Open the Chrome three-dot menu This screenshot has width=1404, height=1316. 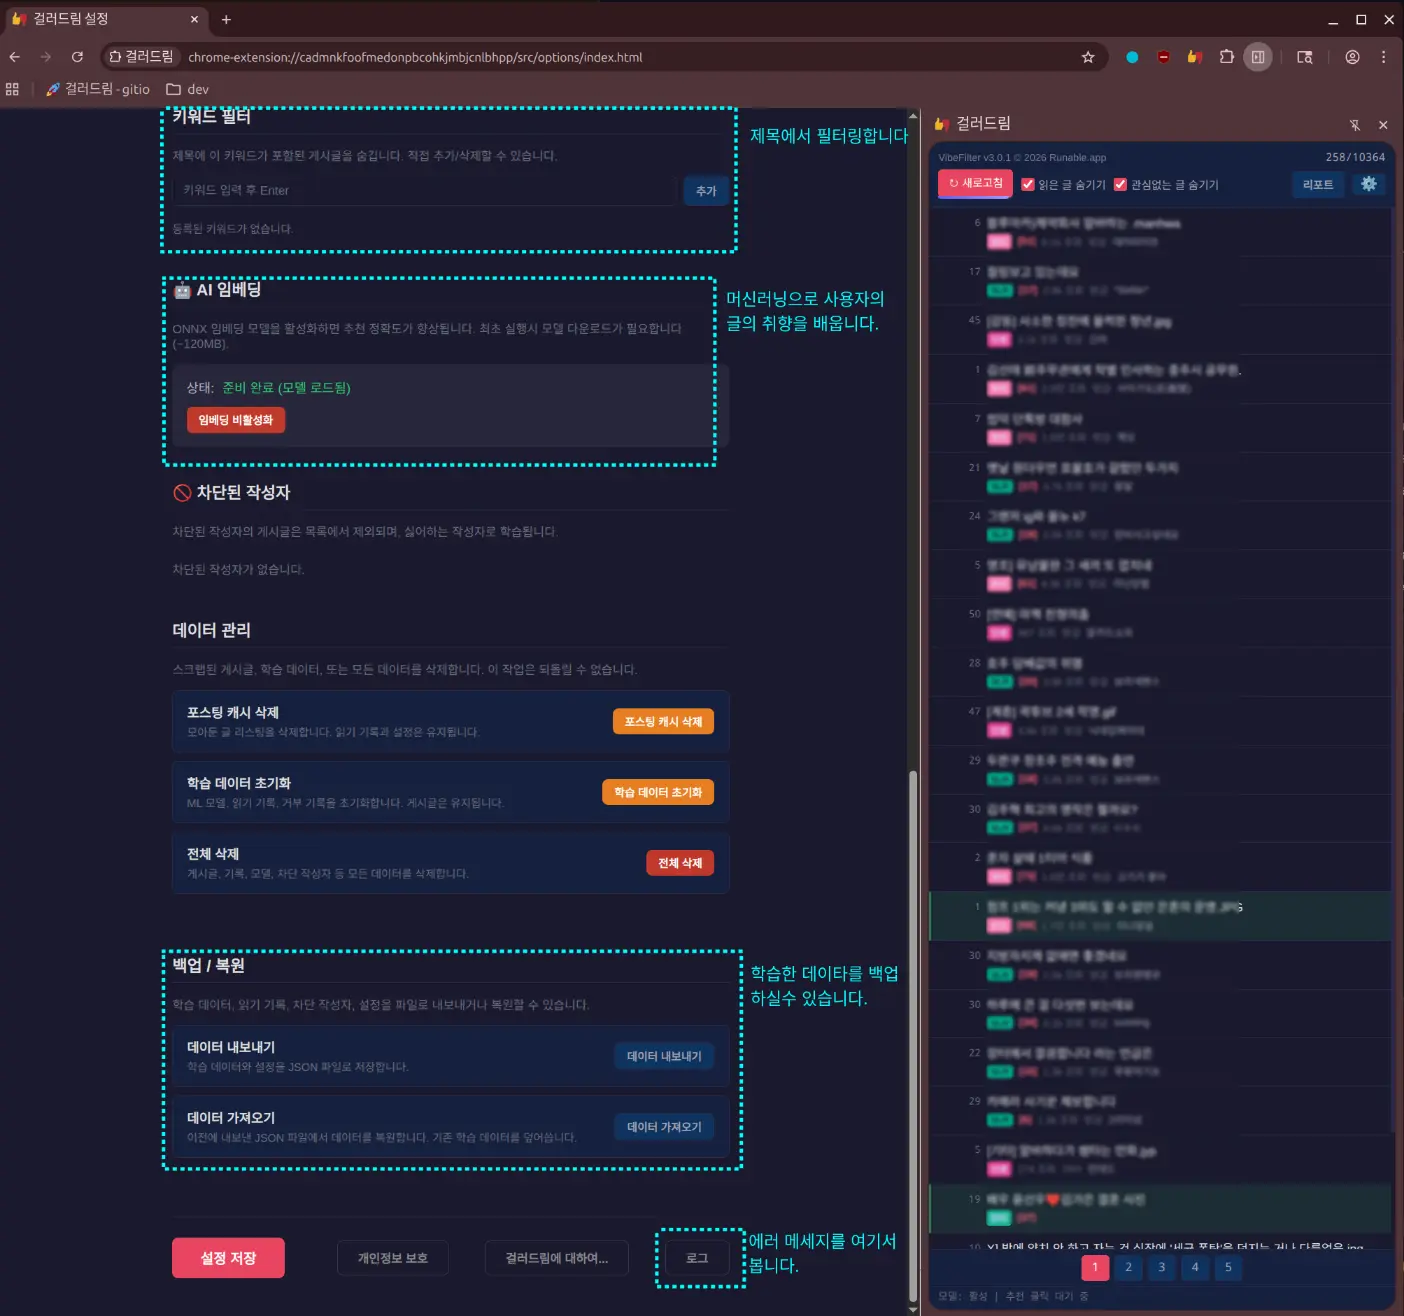click(1383, 57)
